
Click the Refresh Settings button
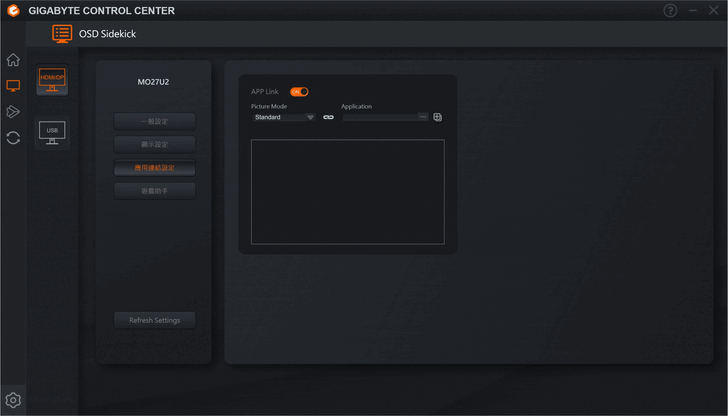click(155, 320)
